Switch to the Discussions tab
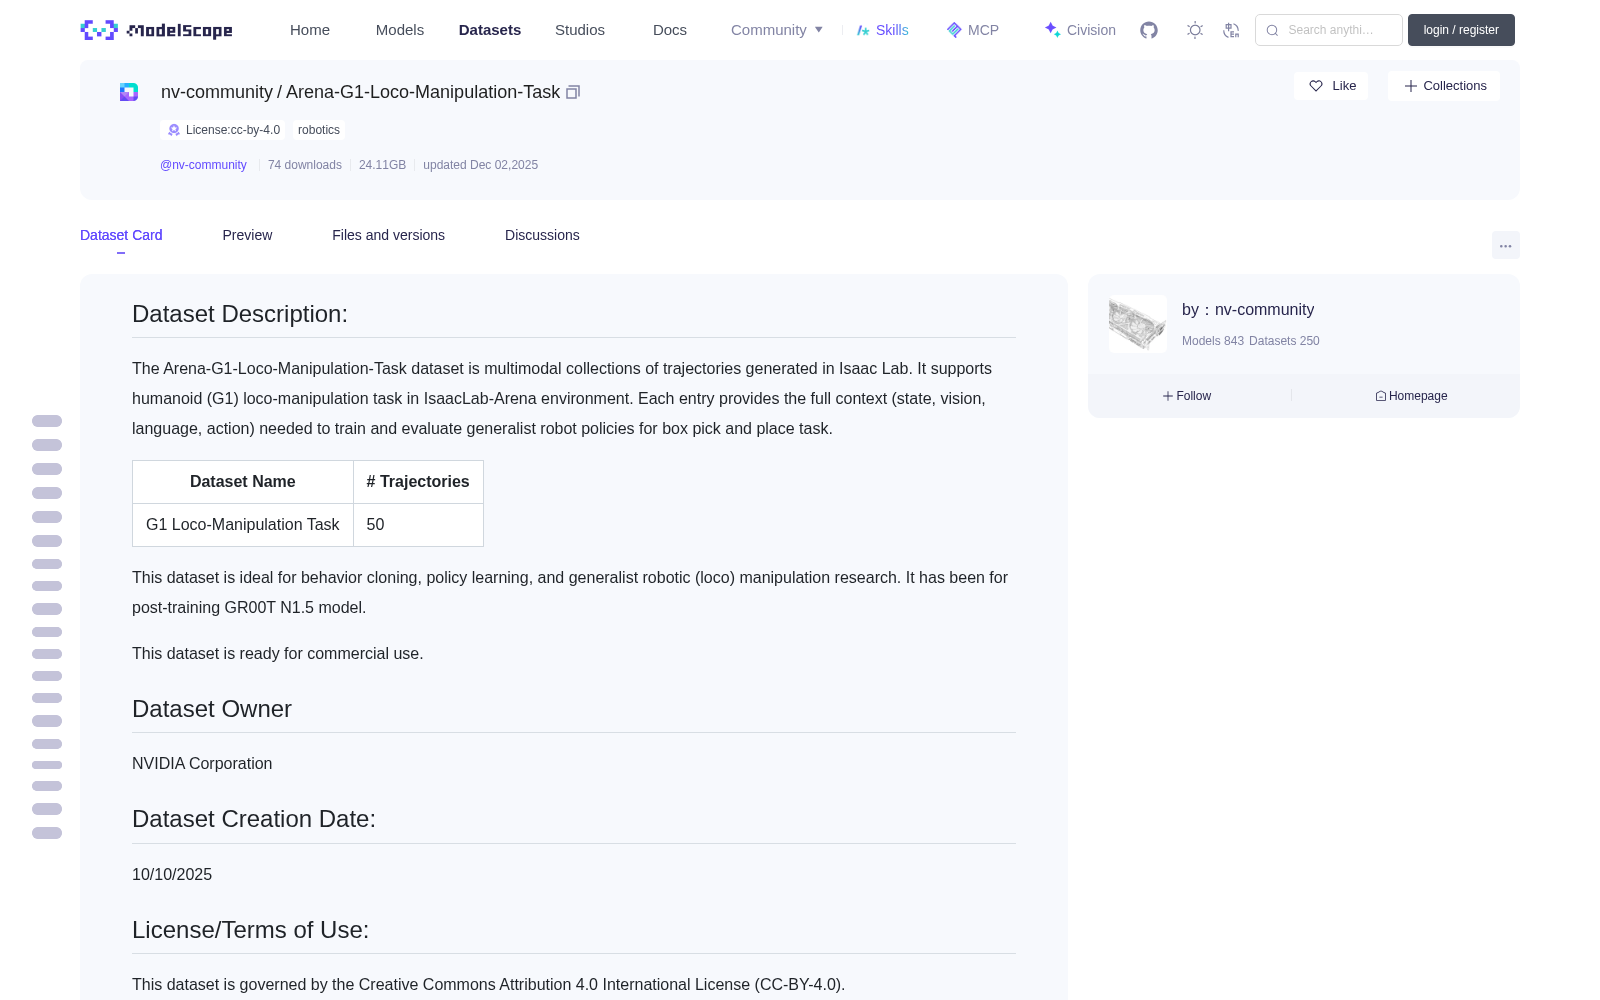The height and width of the screenshot is (1000, 1600). tap(542, 235)
